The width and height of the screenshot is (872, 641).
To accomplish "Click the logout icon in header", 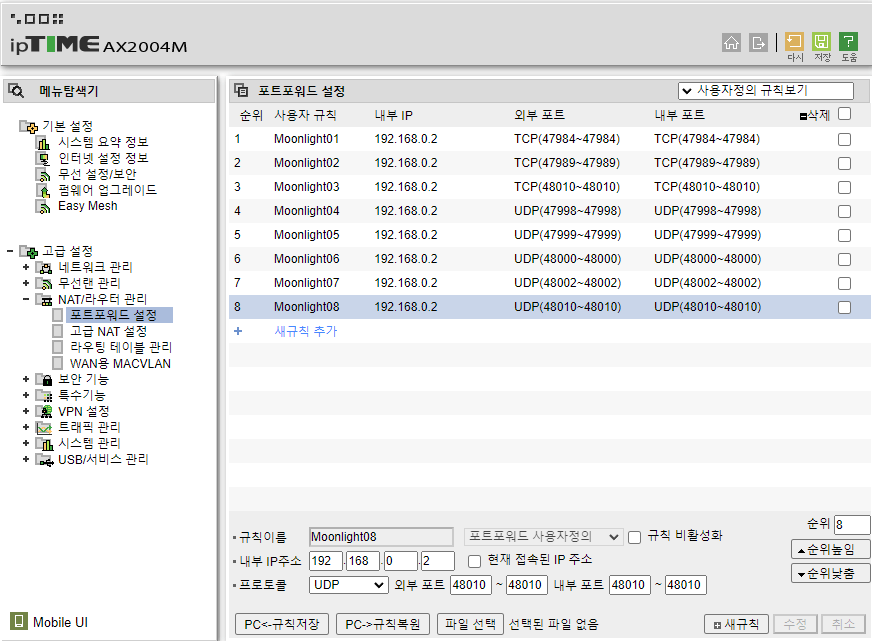I will (758, 42).
